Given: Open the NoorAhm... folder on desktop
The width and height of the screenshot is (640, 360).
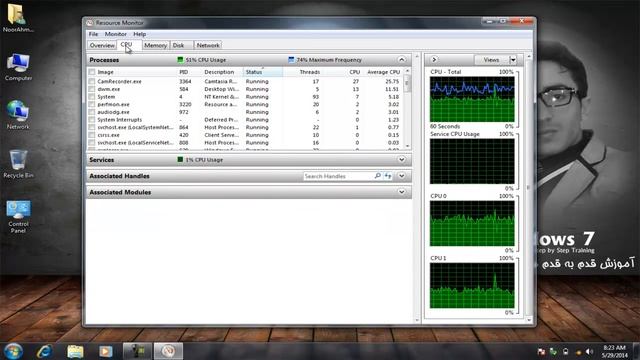Looking at the screenshot, I should click(17, 18).
